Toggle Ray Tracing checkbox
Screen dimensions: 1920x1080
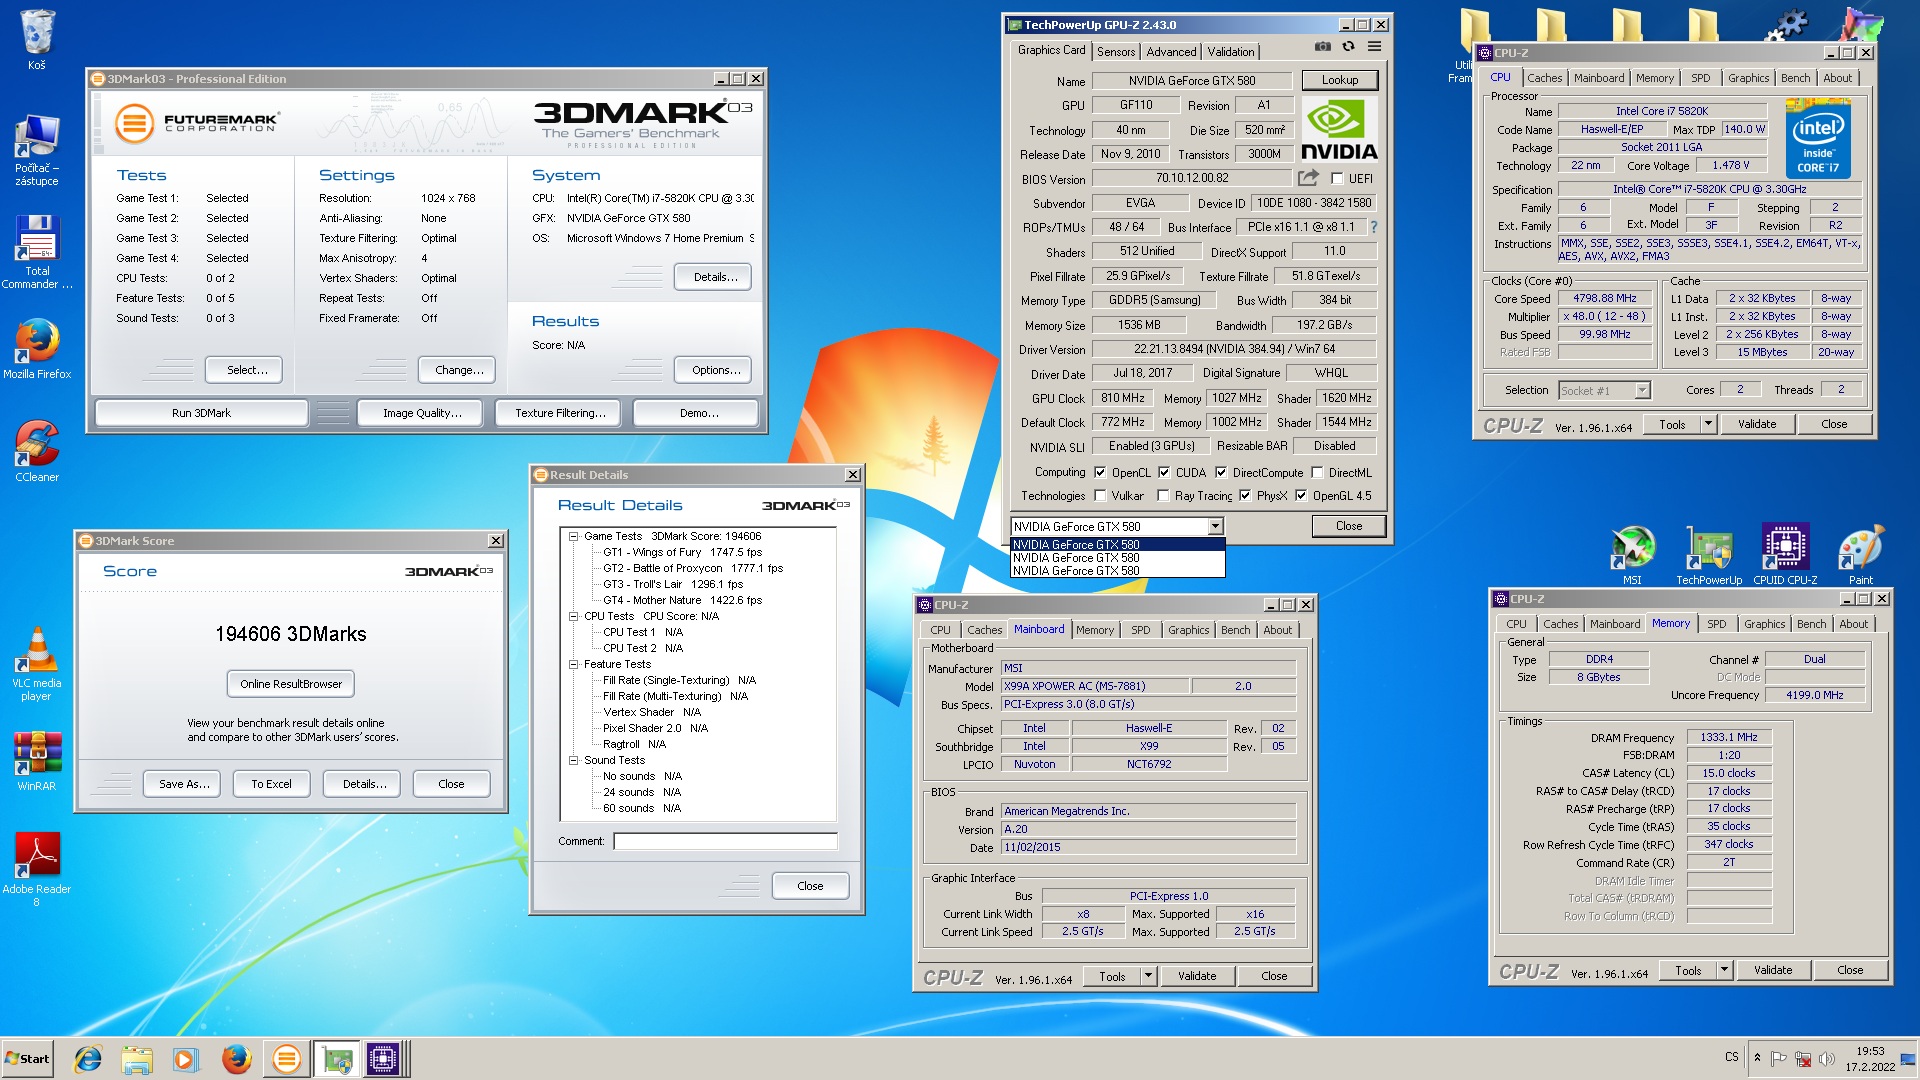point(1163,496)
